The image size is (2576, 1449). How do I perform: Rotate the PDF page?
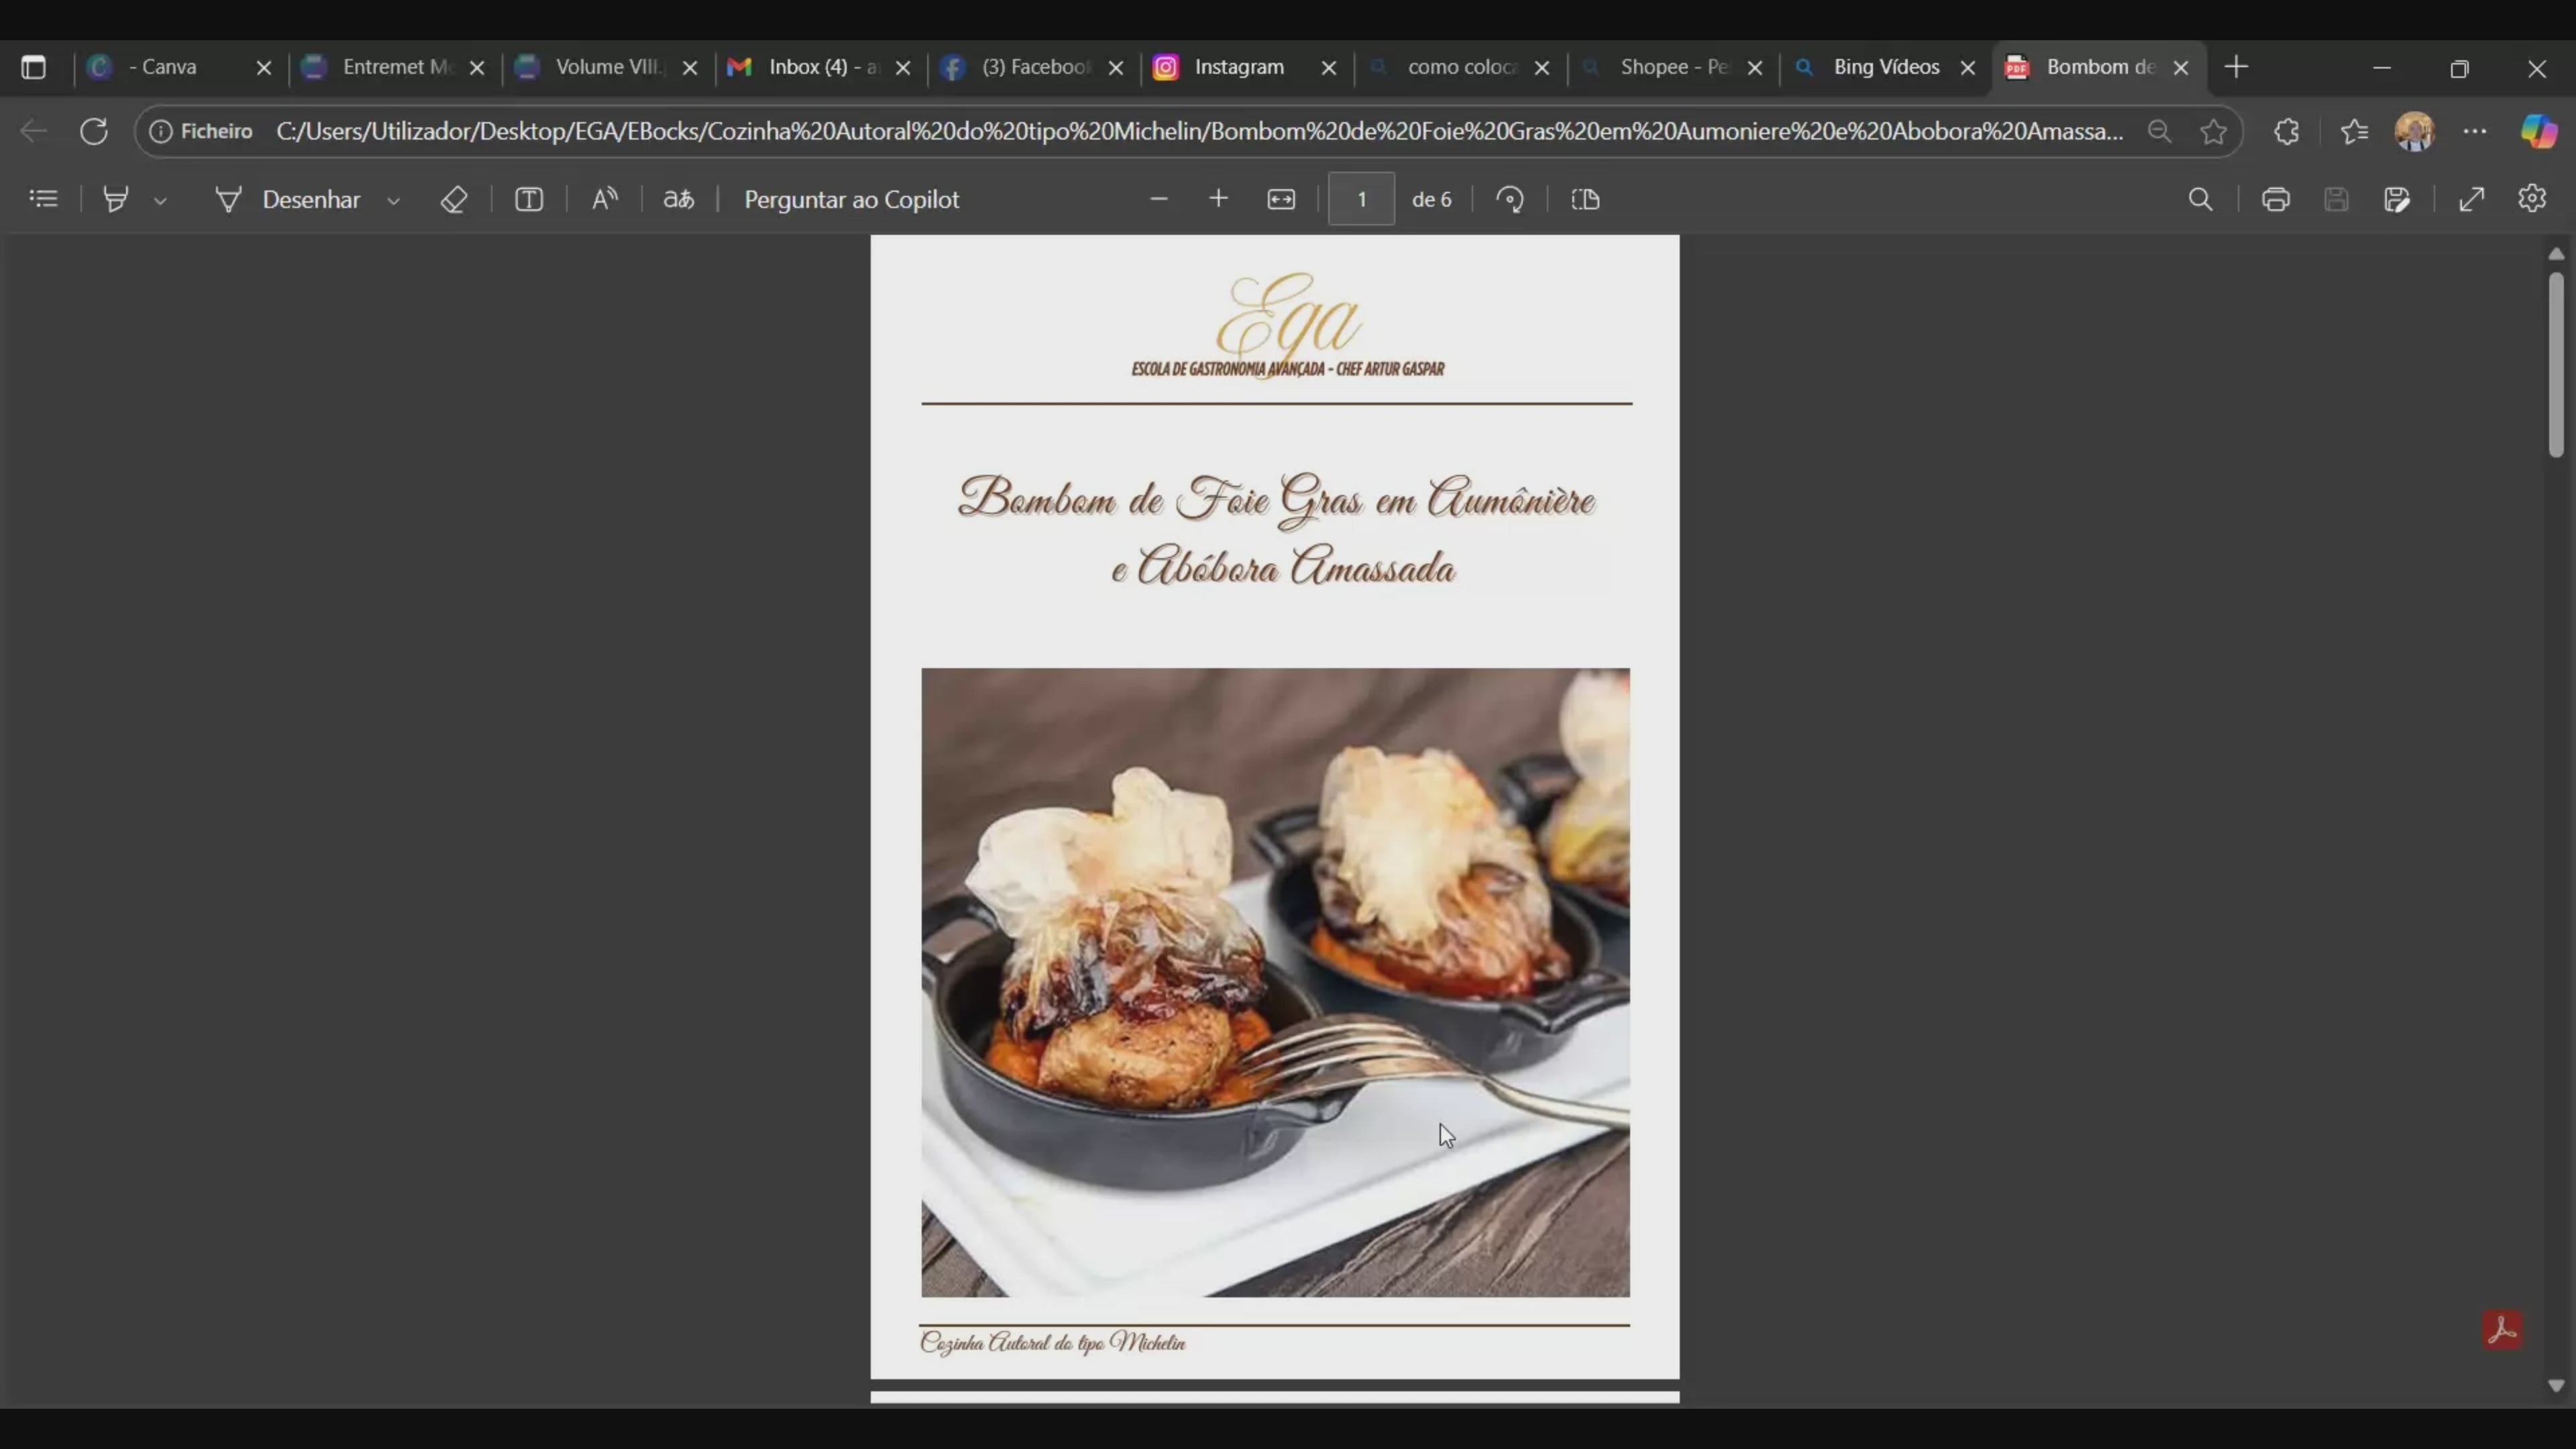point(1510,198)
